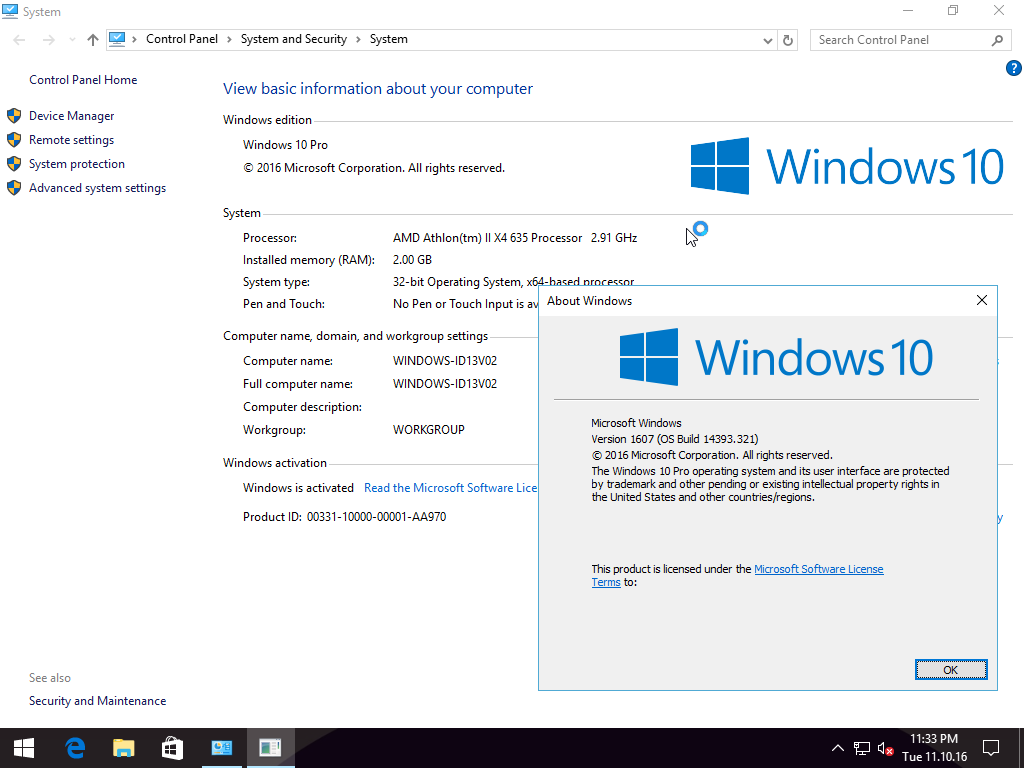1024x768 pixels.
Task: Open Security and Maintenance link
Action: click(x=97, y=701)
